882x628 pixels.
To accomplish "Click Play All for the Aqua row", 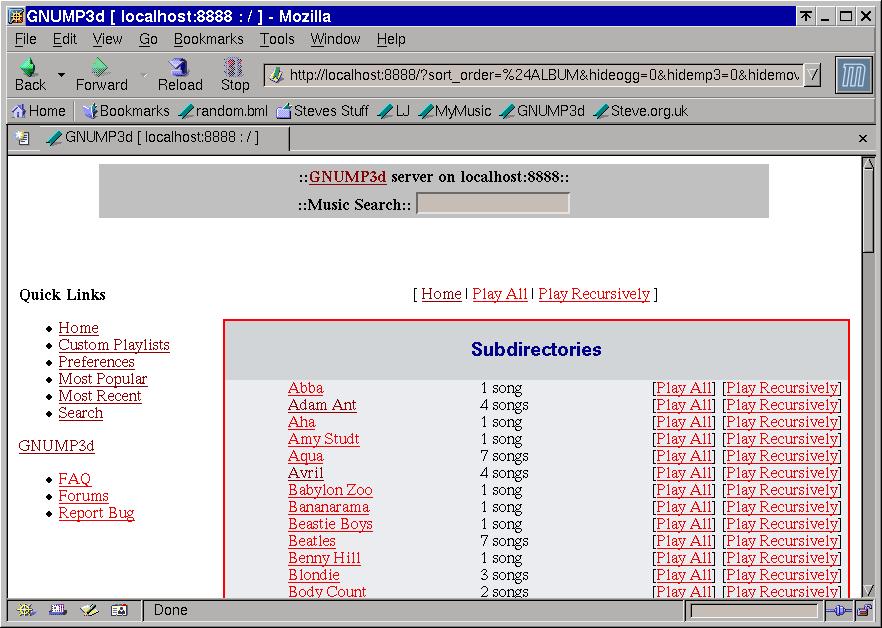I will (x=684, y=456).
